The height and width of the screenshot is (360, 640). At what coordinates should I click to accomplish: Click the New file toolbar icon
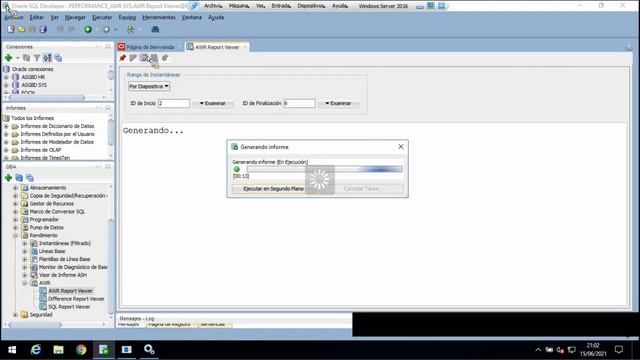tap(11, 29)
